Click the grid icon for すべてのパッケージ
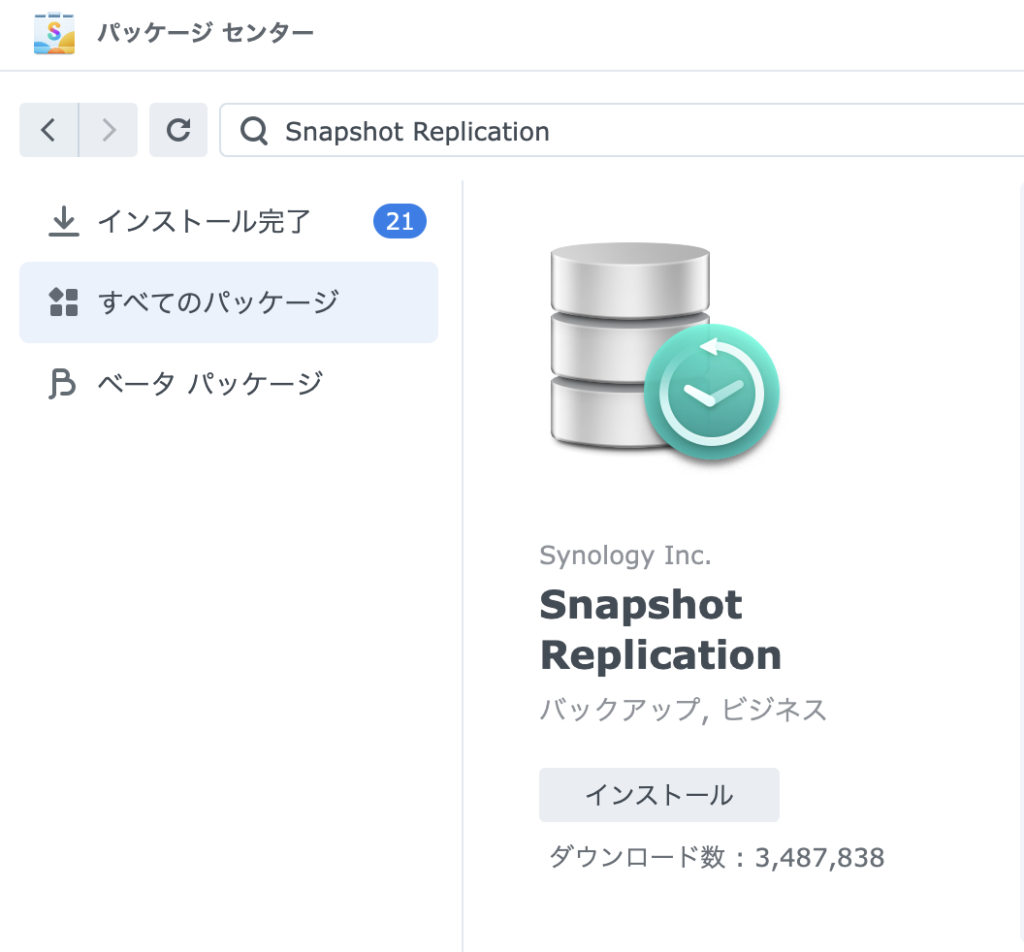 (64, 302)
